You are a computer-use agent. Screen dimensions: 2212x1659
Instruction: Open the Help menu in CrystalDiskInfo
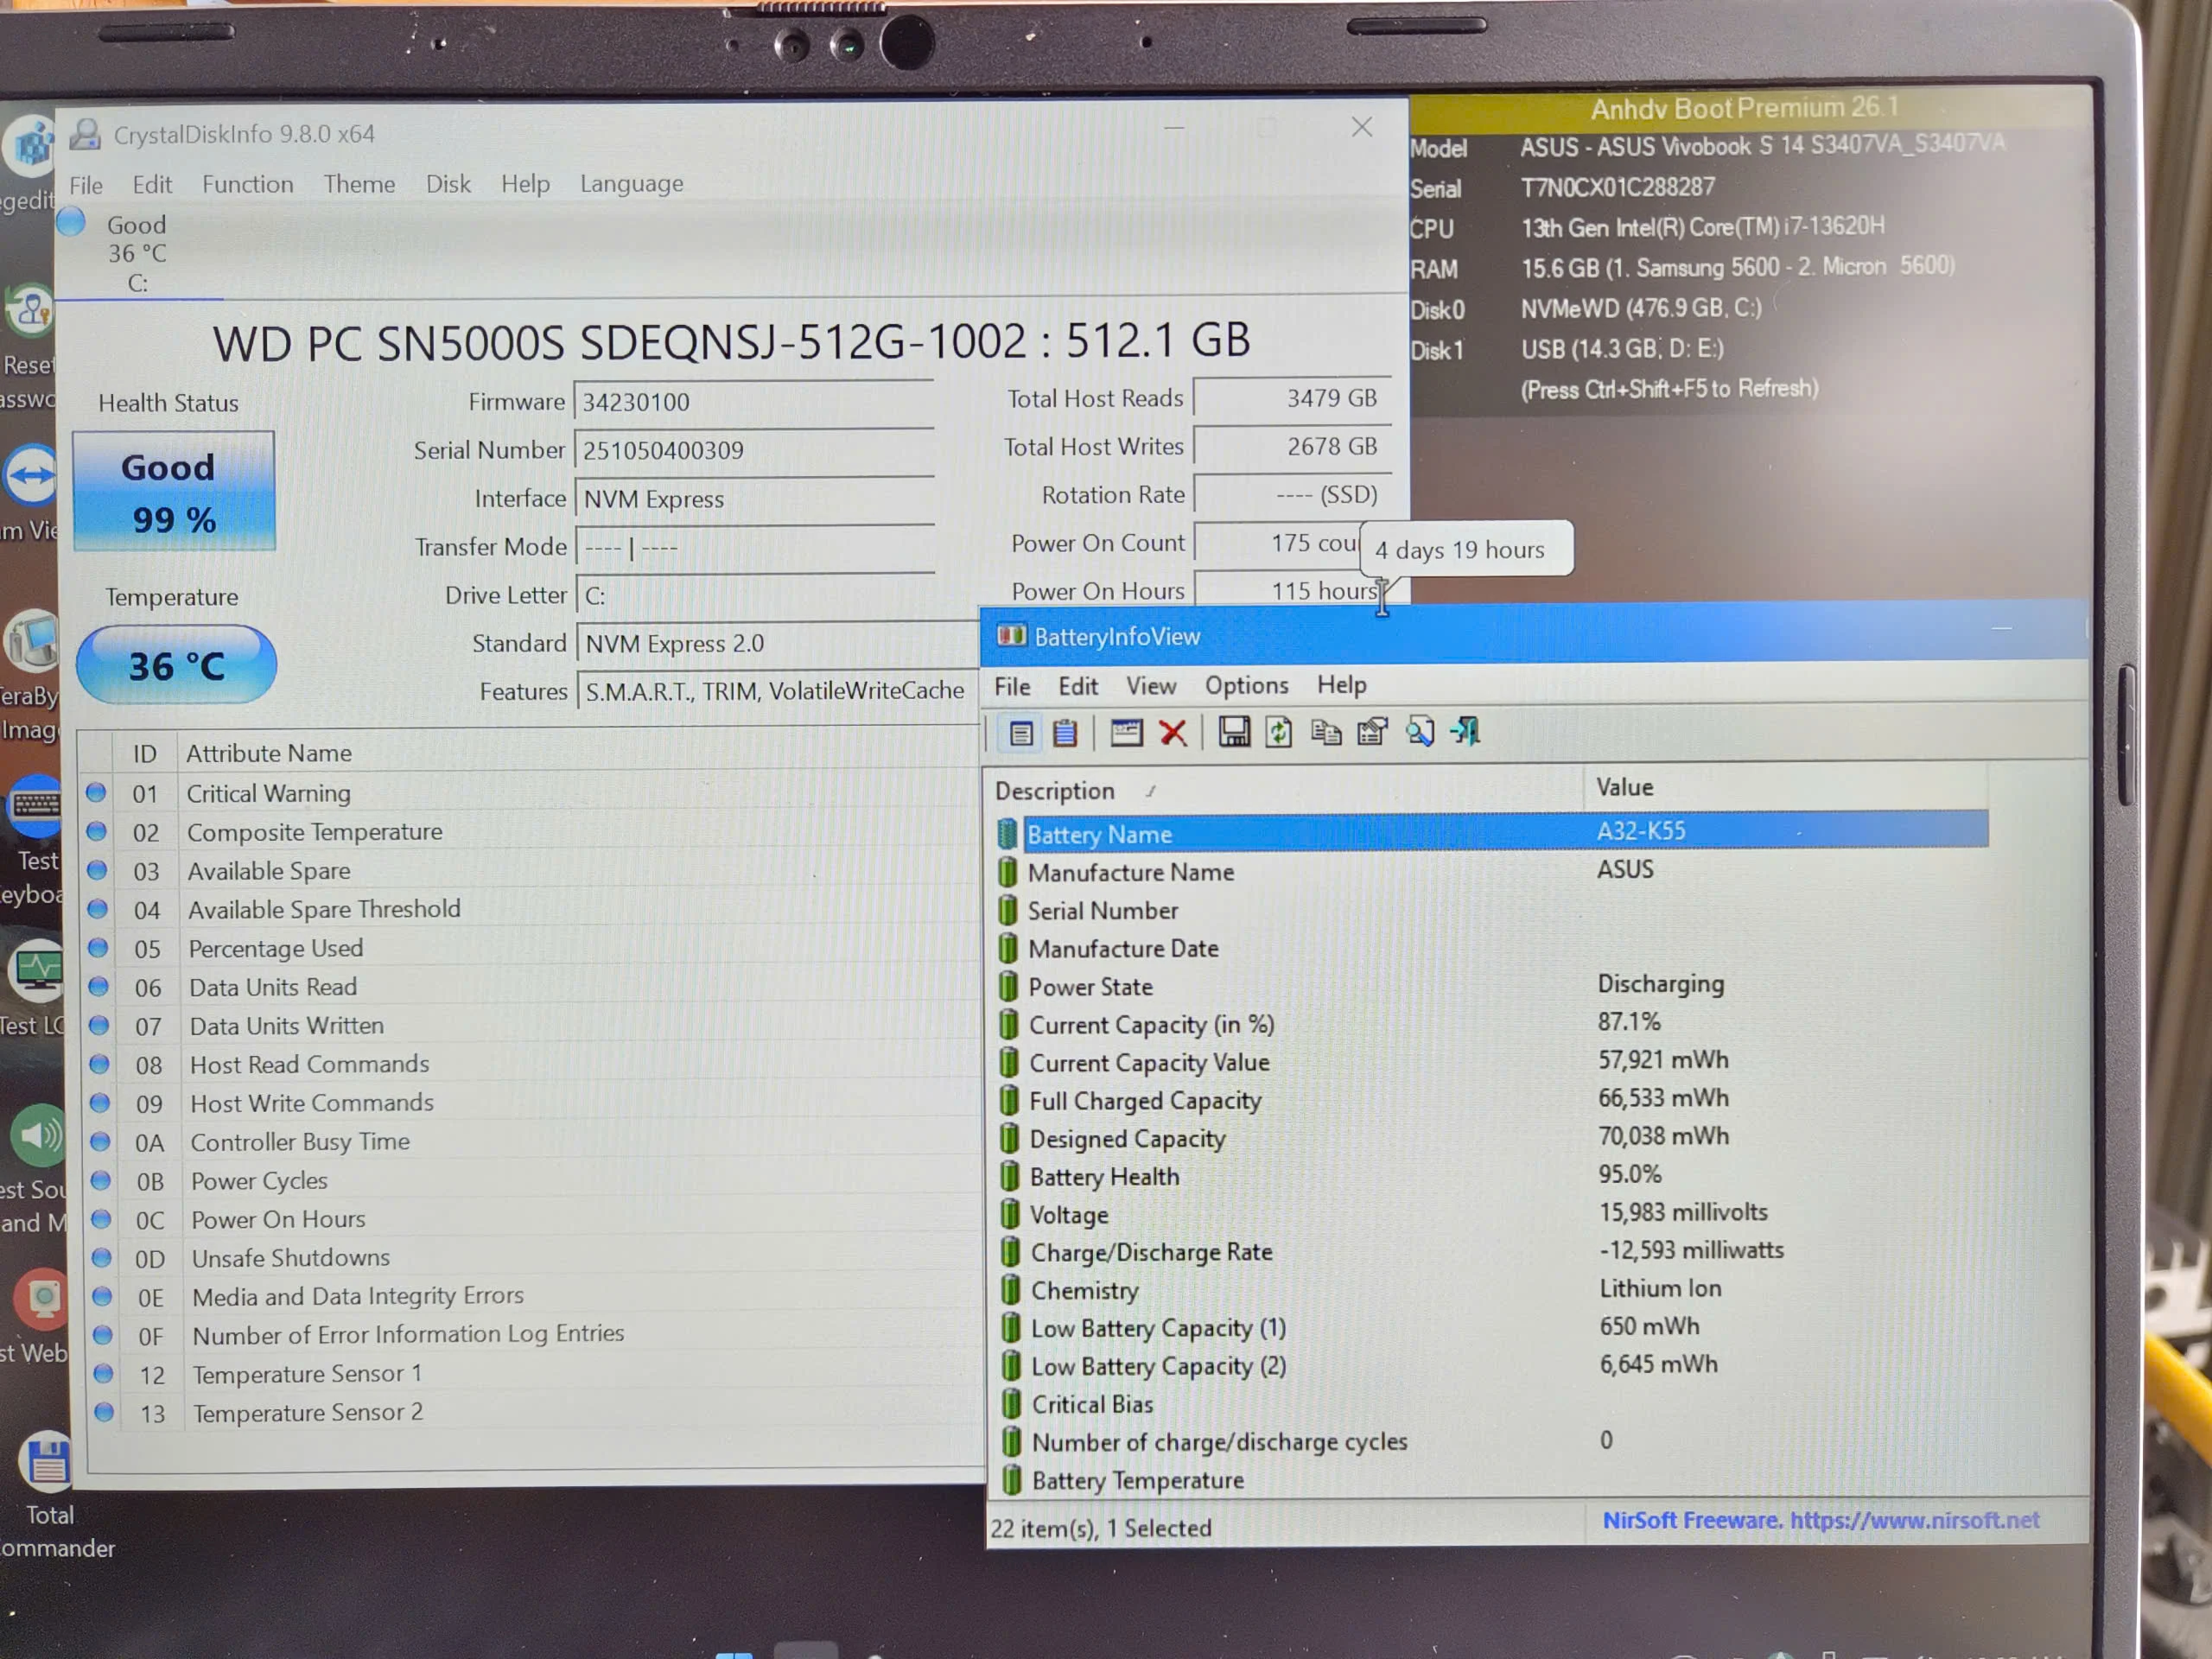click(x=526, y=184)
